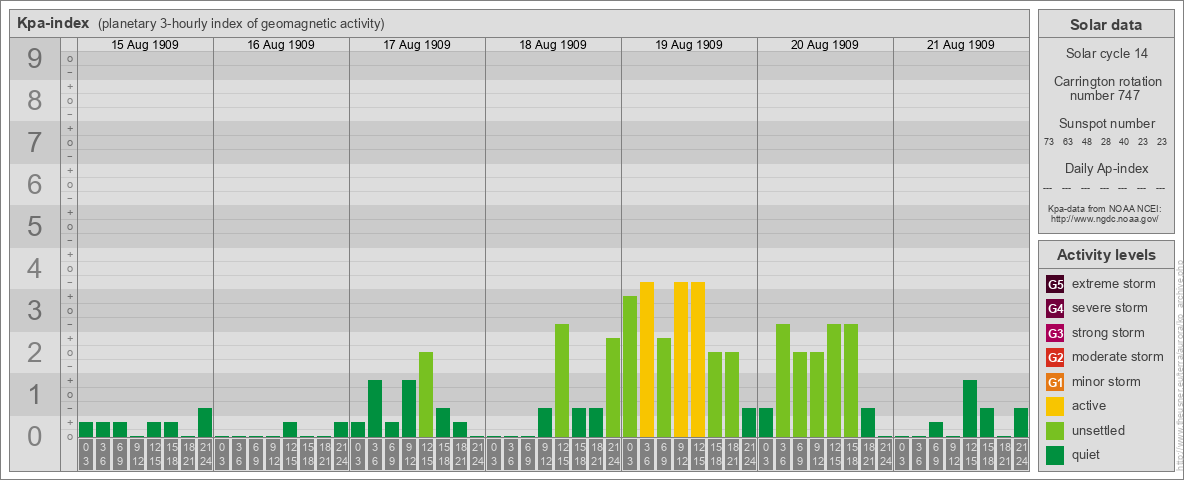Click the sunspot value 48
The image size is (1184, 480).
coord(1087,142)
